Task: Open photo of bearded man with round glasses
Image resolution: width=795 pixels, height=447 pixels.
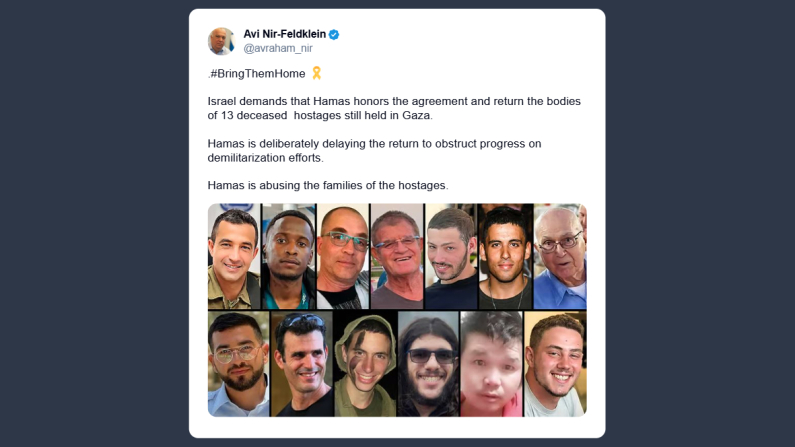Action: pyautogui.click(x=239, y=364)
